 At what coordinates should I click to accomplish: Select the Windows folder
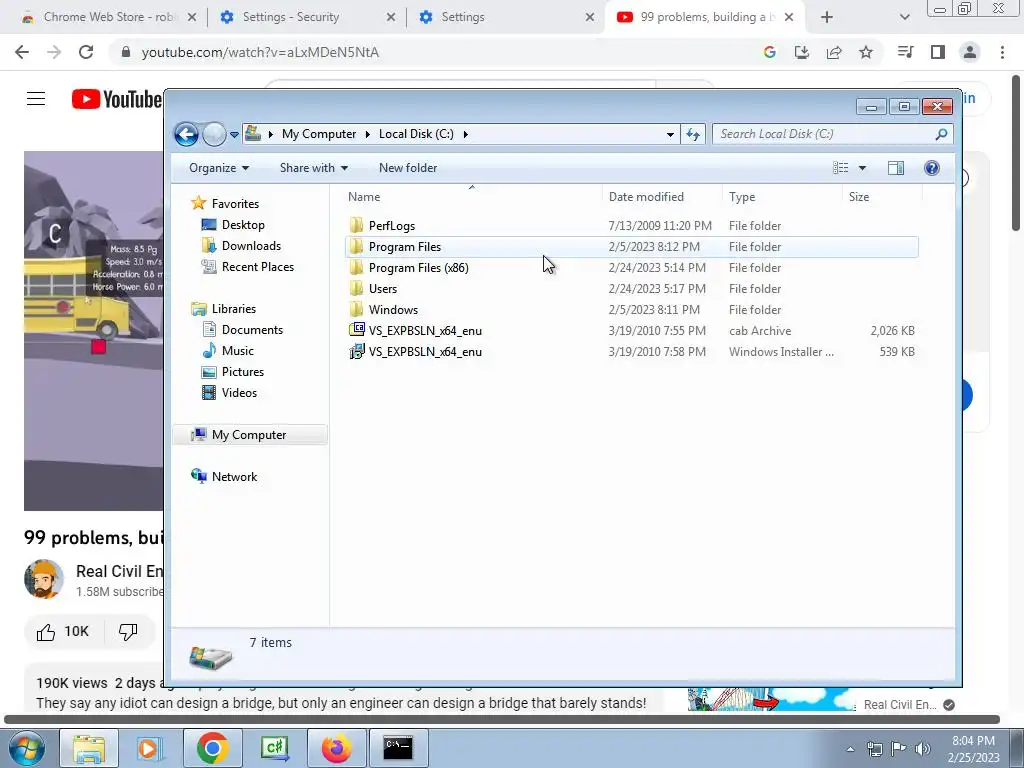point(632,310)
